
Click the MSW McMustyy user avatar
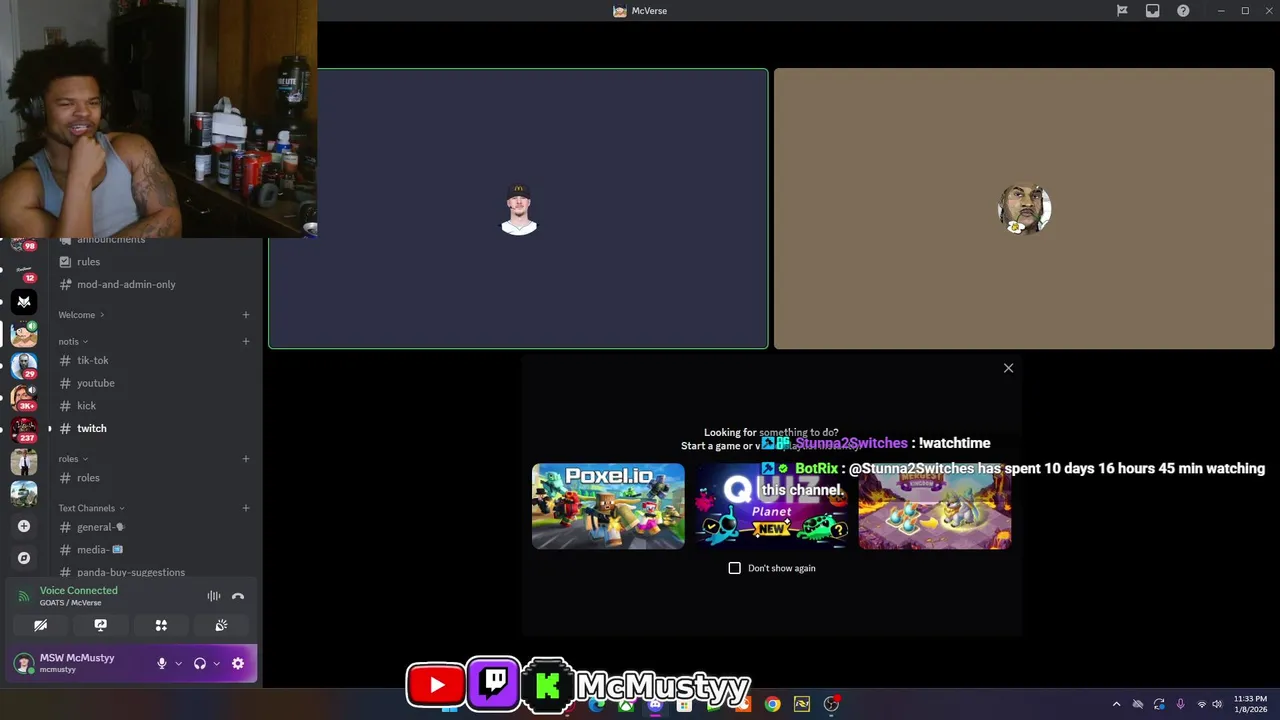click(22, 663)
